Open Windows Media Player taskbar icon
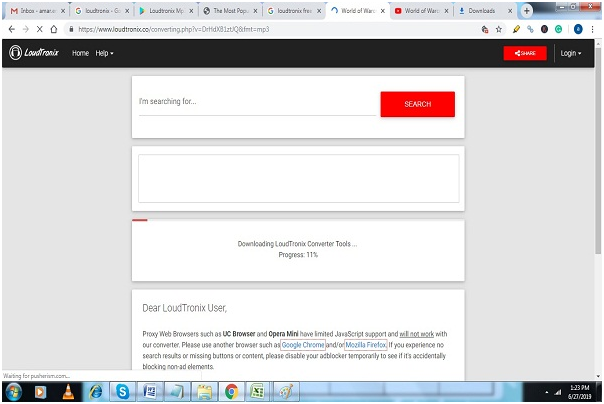This screenshot has width=604, height=404. point(40,392)
